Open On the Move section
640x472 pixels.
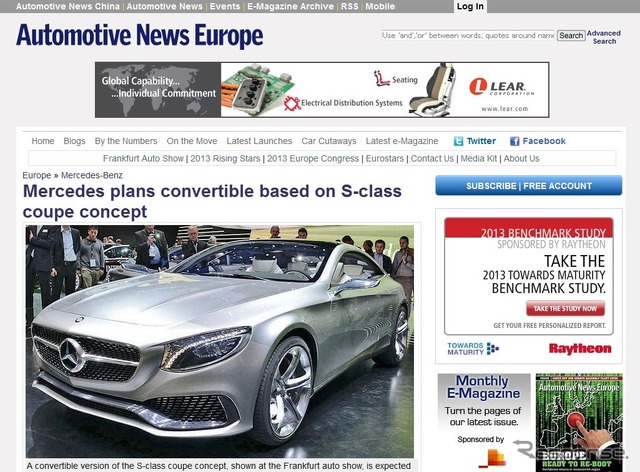point(192,141)
